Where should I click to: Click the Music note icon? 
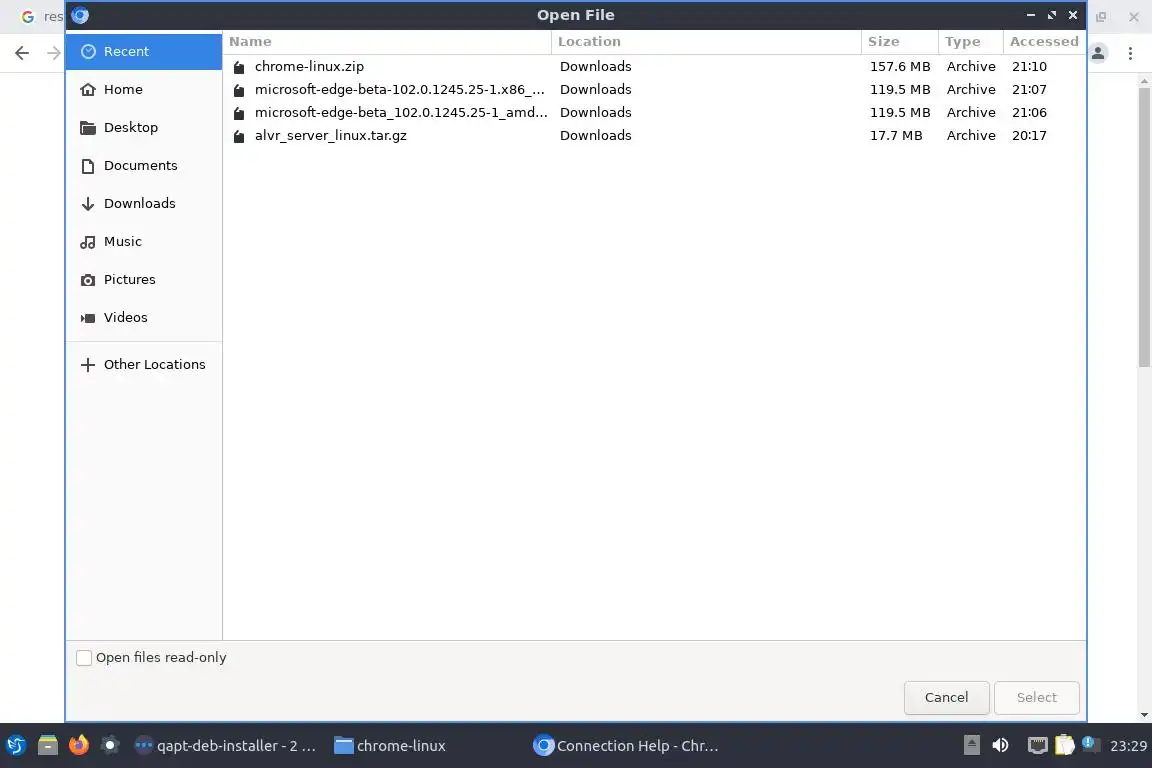[88, 242]
